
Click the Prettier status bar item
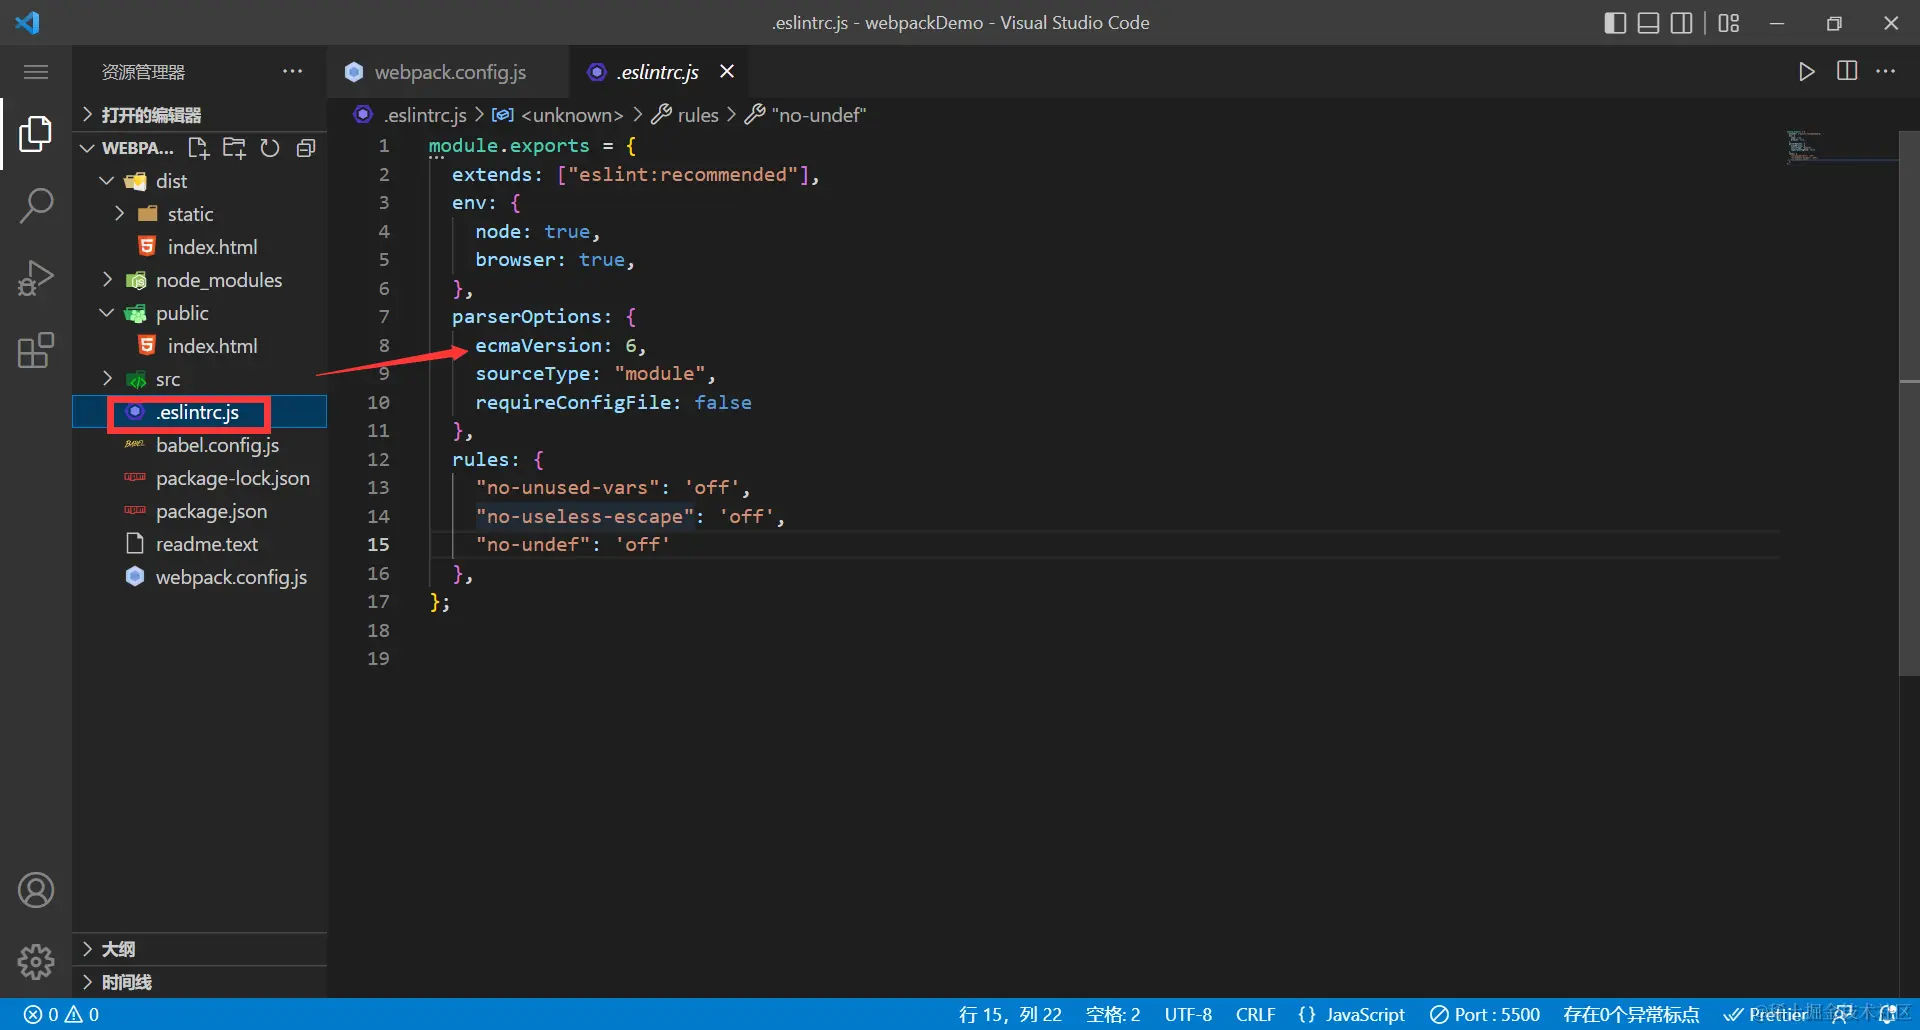point(1765,1014)
